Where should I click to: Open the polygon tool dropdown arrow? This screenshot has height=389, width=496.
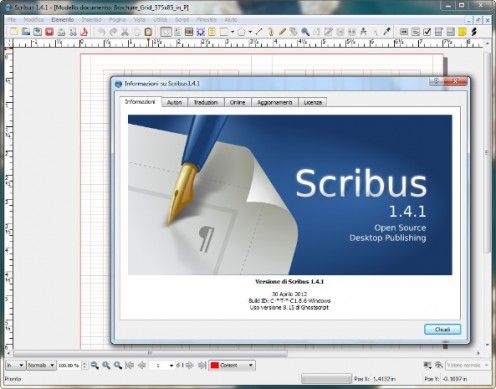pyautogui.click(x=250, y=32)
